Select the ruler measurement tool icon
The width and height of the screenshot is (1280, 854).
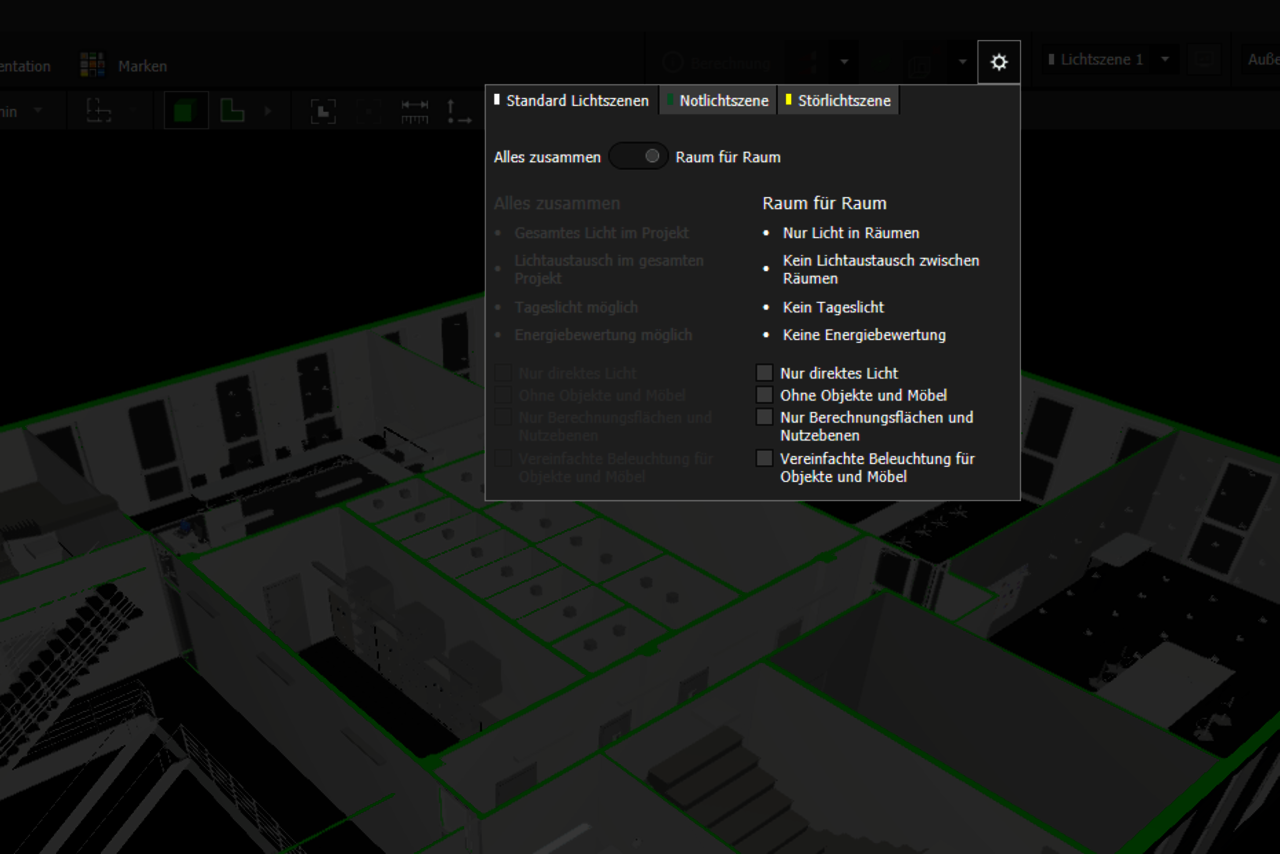[414, 111]
